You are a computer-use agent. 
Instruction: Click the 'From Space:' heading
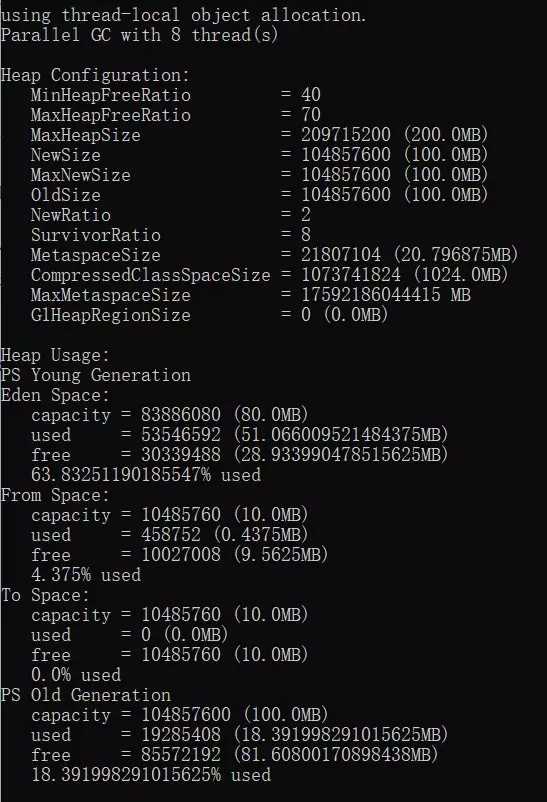pyautogui.click(x=55, y=496)
